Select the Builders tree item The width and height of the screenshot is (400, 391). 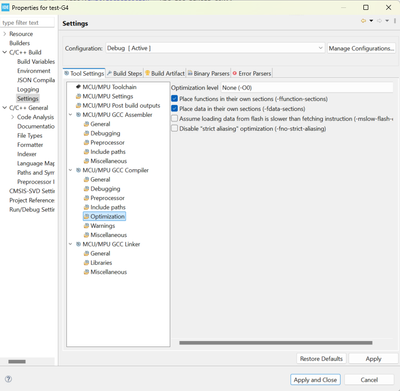20,43
